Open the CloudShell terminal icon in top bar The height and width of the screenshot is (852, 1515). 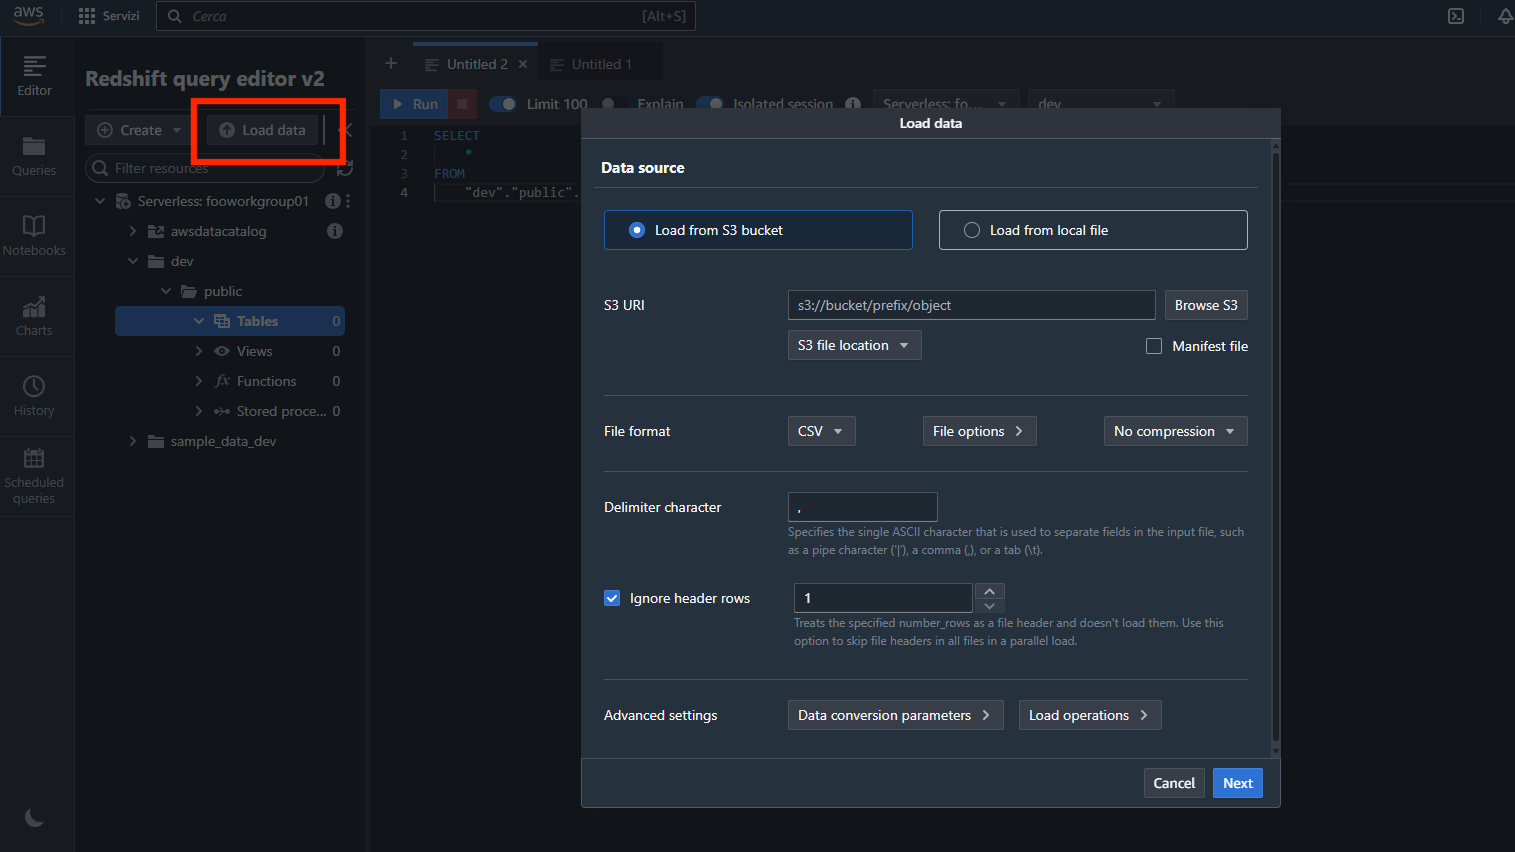coord(1456,16)
